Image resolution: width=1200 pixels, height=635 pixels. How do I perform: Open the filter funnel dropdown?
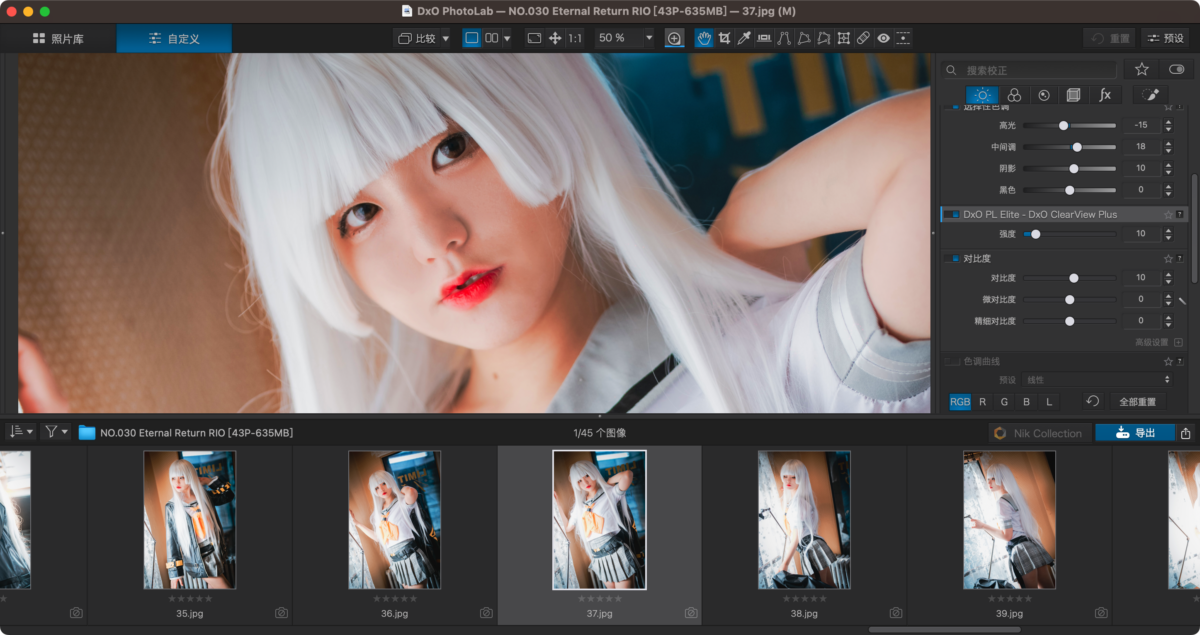[x=56, y=432]
